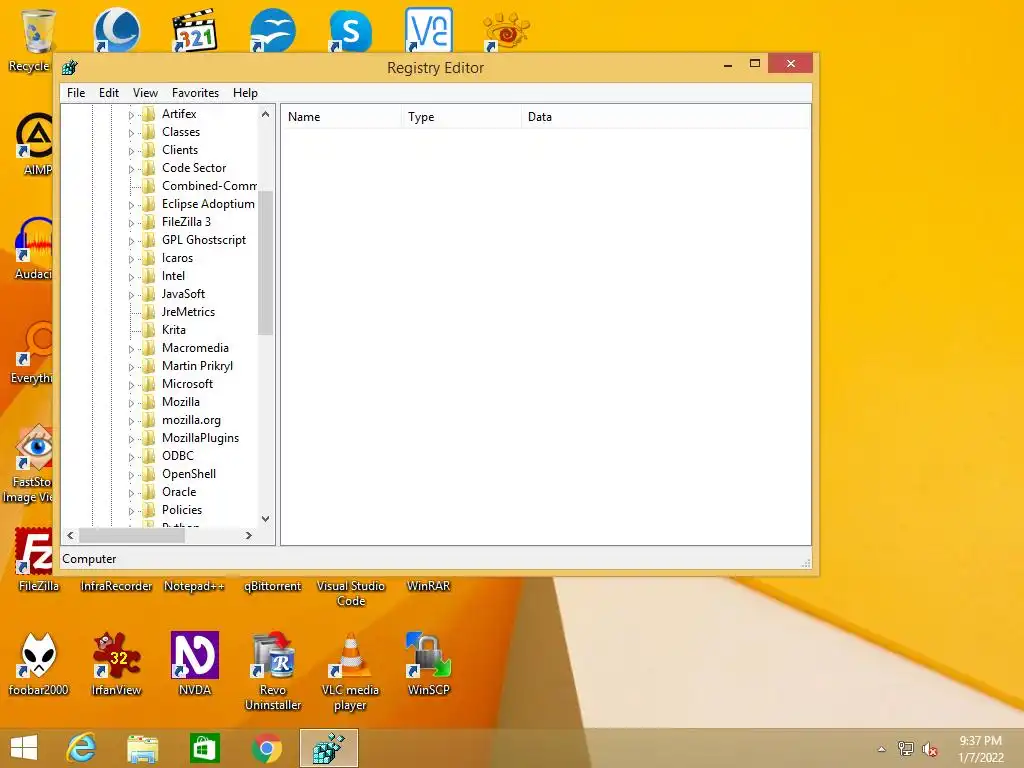Open the Start menu
This screenshot has height=768, width=1024.
[x=24, y=748]
